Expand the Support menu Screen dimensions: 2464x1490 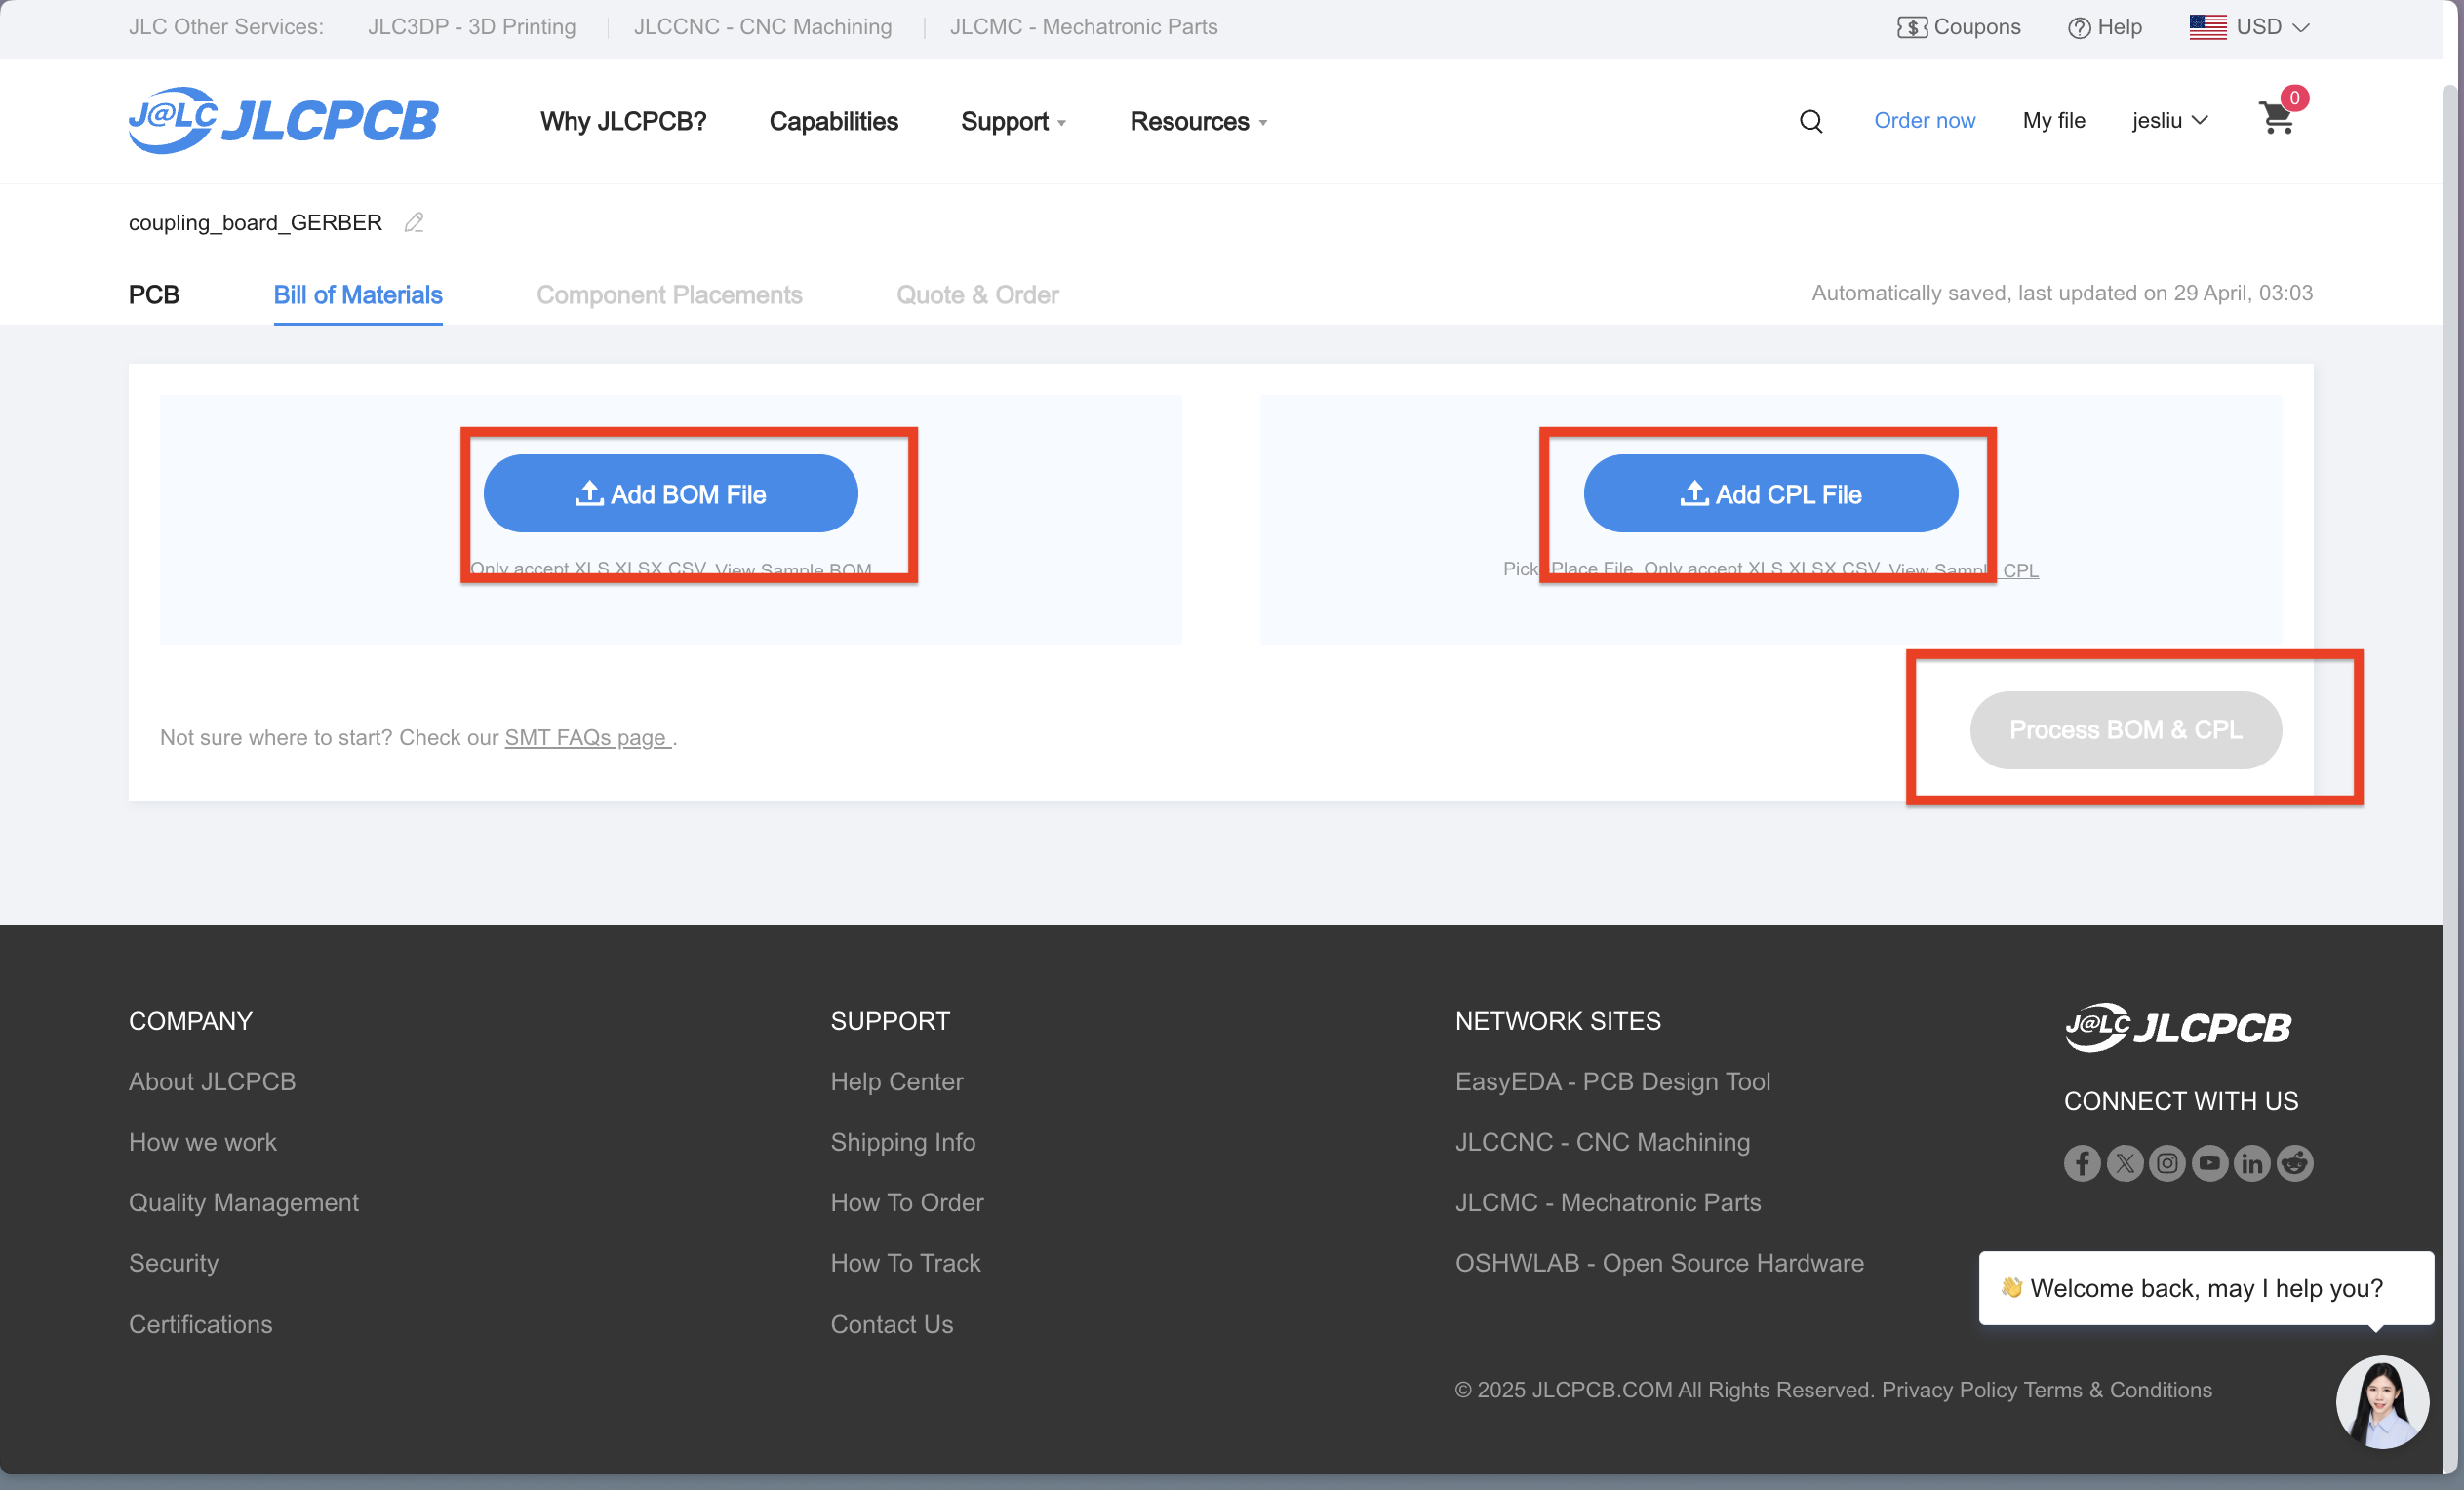pyautogui.click(x=1013, y=121)
